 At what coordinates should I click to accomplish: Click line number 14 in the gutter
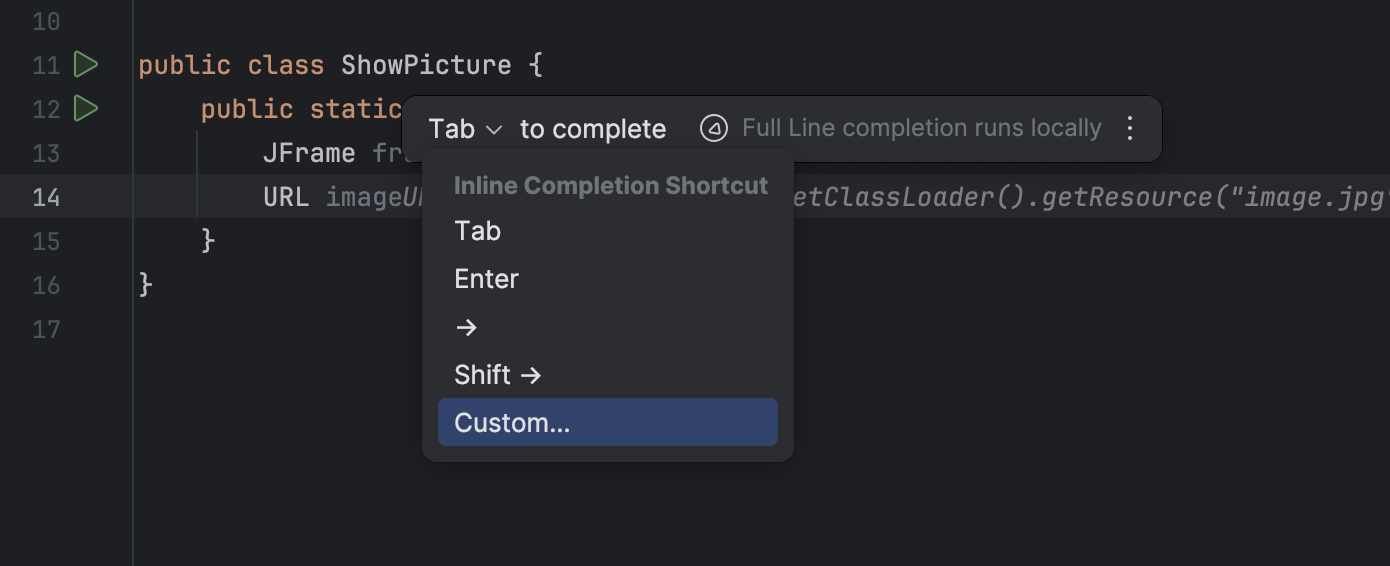click(x=46, y=197)
